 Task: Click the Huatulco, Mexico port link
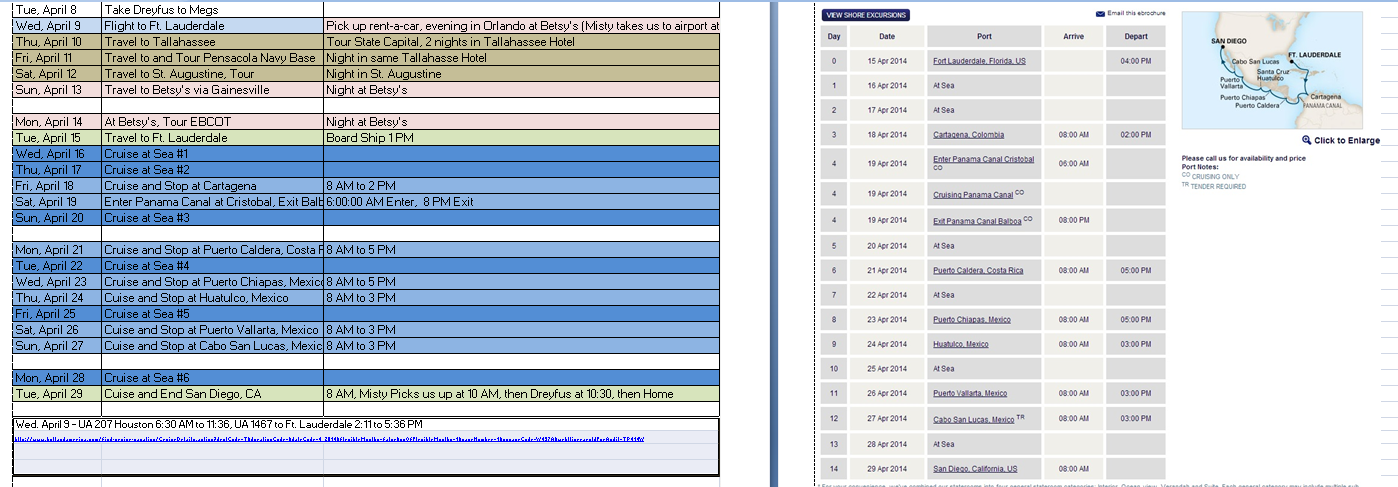point(960,344)
